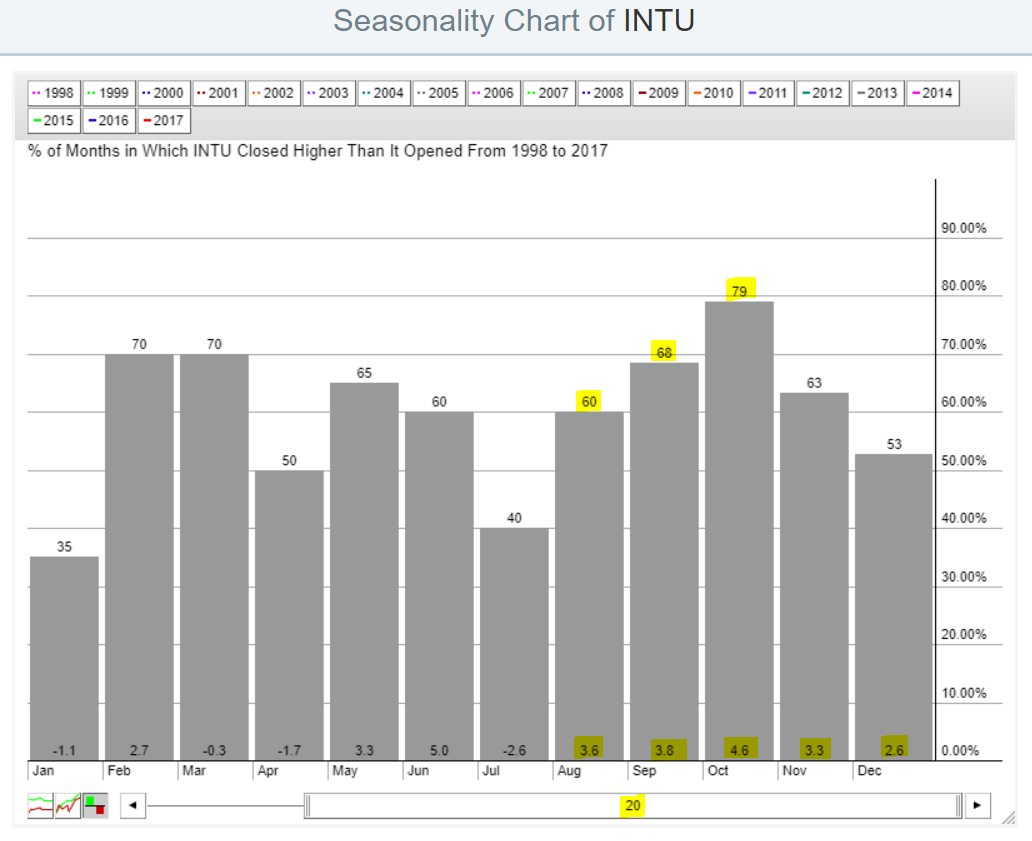Image resolution: width=1032 pixels, height=841 pixels.
Task: Toggle the 2011 year legend
Action: click(769, 93)
